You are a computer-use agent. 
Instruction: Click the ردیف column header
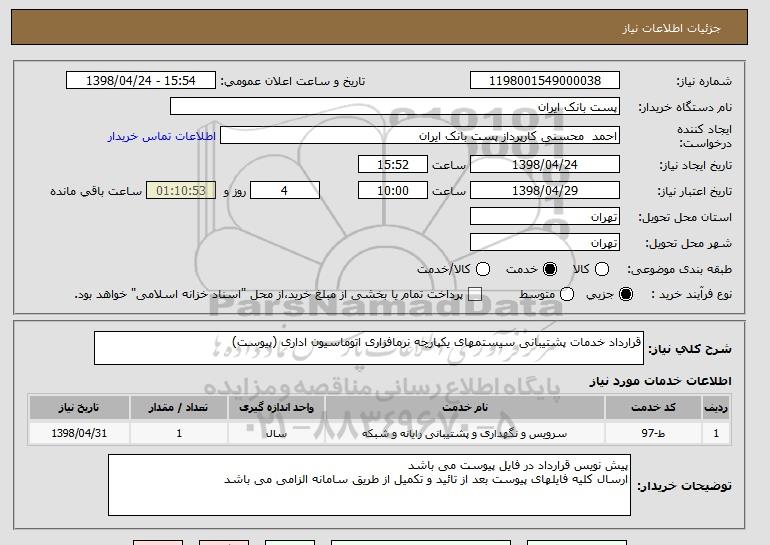[716, 408]
